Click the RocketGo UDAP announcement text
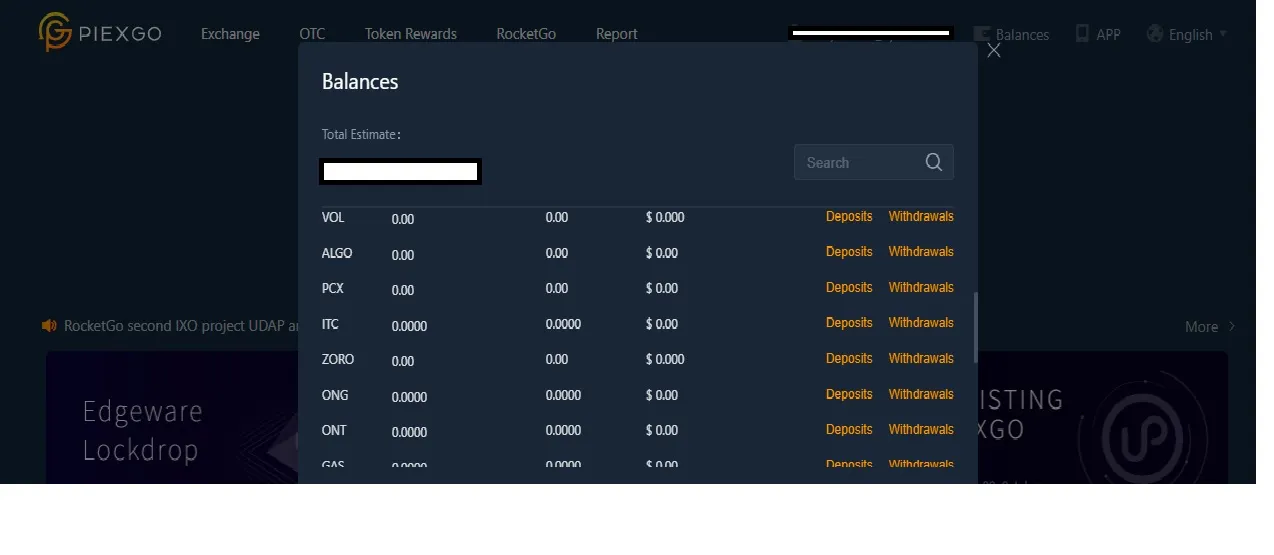 click(181, 326)
